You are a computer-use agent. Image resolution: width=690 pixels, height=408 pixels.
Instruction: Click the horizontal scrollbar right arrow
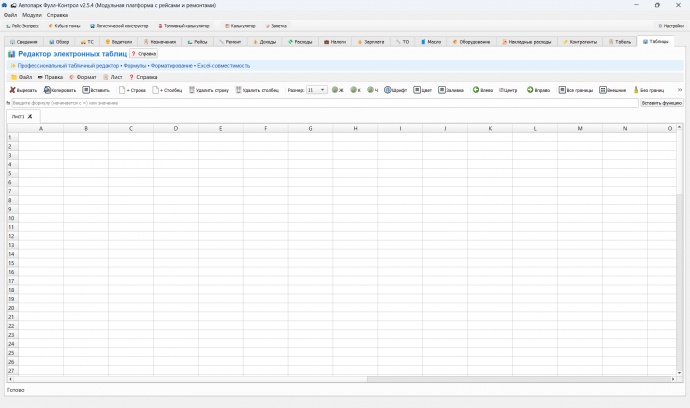673,379
